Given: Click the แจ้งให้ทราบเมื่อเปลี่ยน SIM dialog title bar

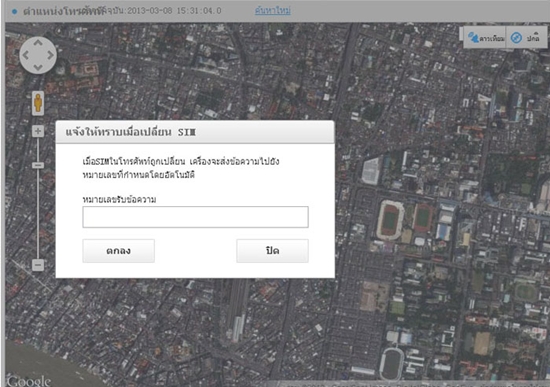Looking at the screenshot, I should [x=195, y=132].
